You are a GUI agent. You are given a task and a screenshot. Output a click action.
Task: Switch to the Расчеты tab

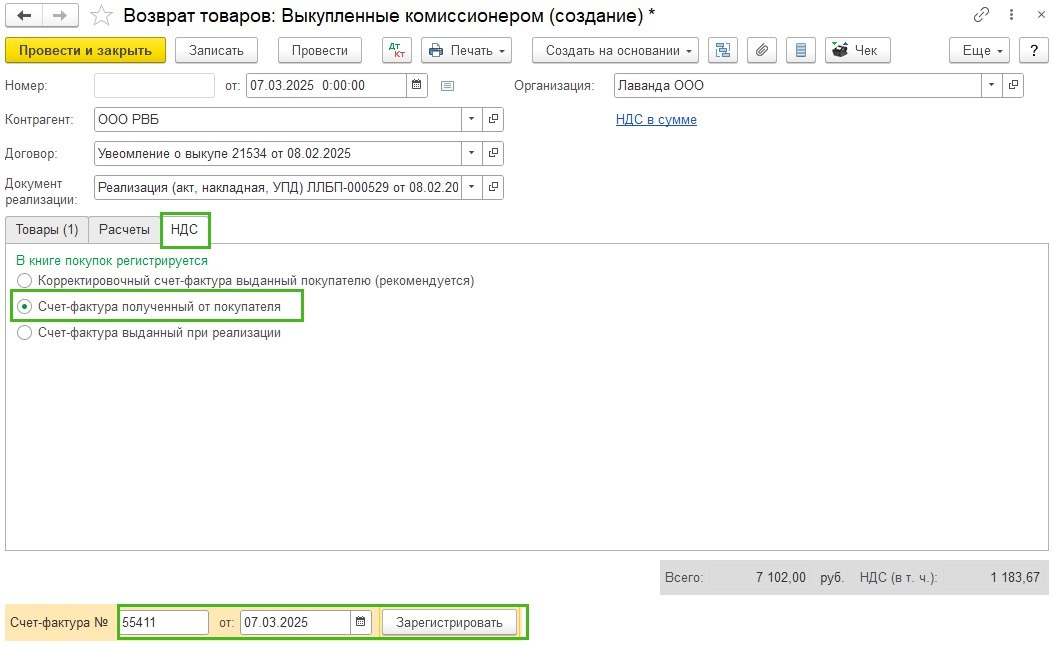tap(124, 229)
